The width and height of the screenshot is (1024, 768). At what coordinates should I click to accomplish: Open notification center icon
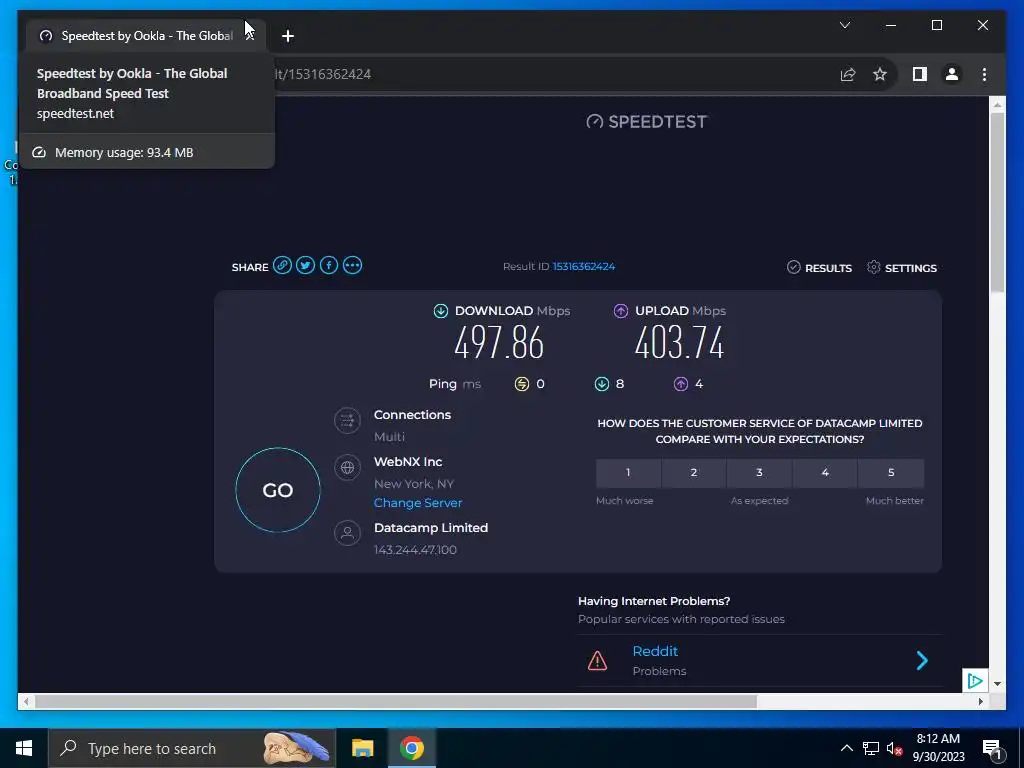pyautogui.click(x=992, y=749)
